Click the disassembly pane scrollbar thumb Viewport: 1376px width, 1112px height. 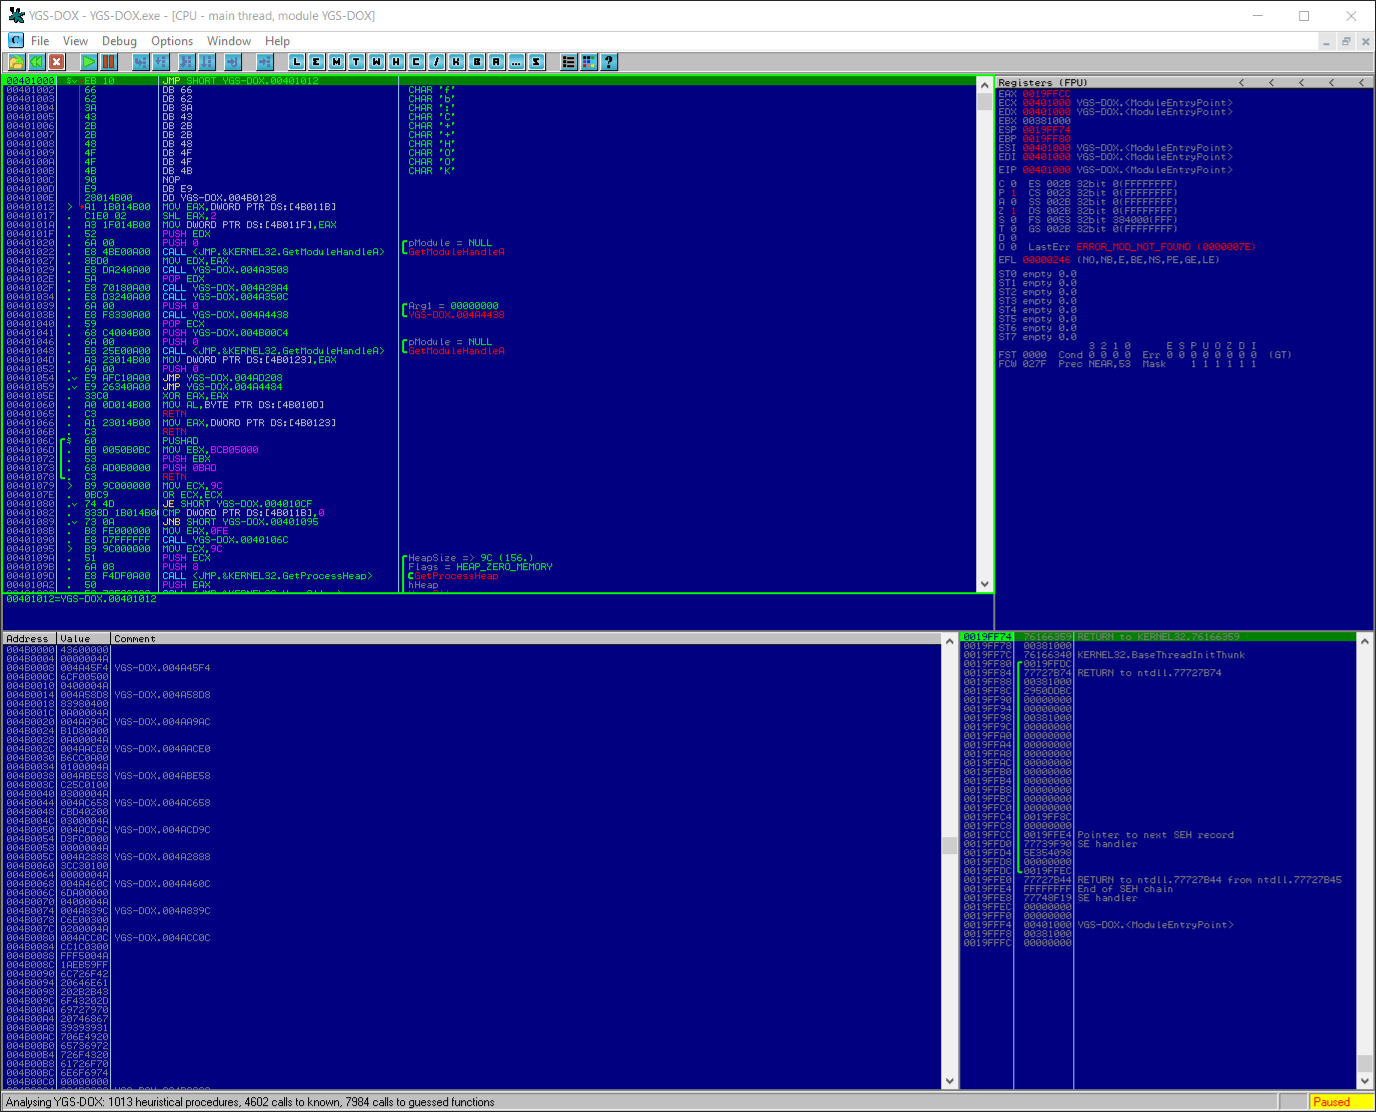[x=984, y=102]
